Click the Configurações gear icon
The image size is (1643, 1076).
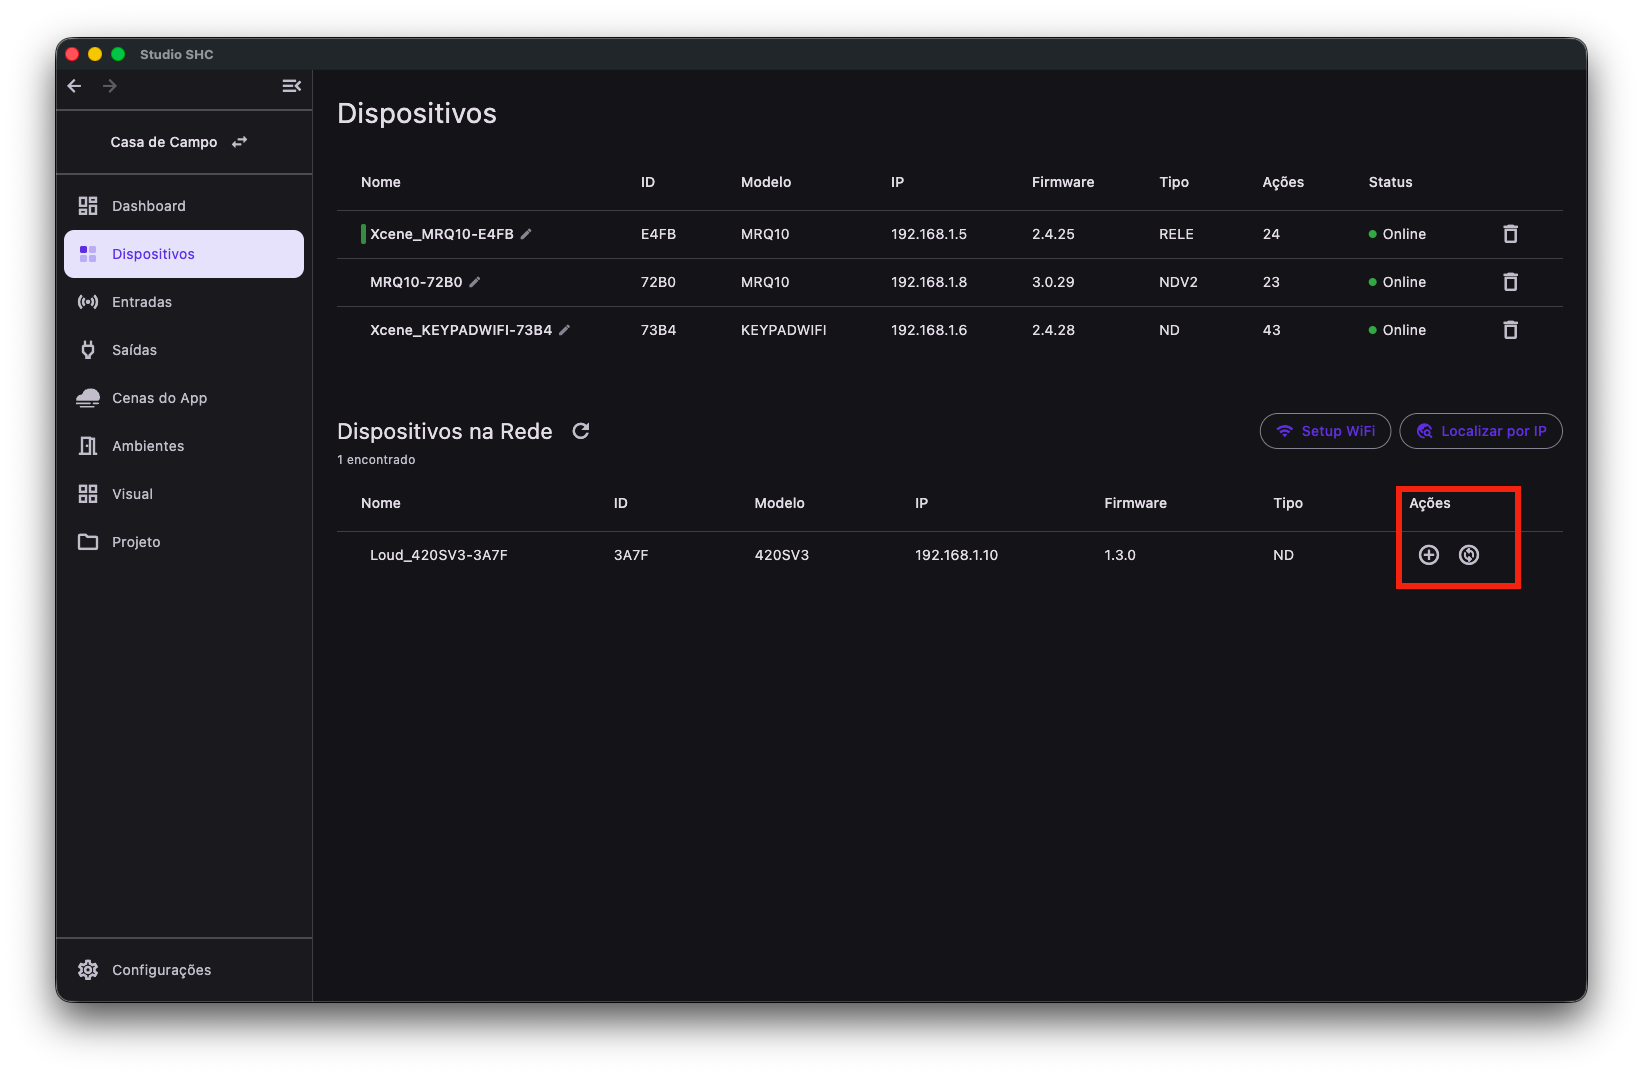coord(88,970)
